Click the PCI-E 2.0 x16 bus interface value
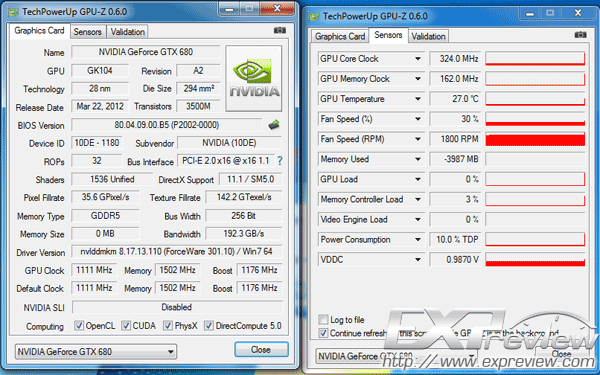Screen dimensions: 600x375 (x=225, y=161)
